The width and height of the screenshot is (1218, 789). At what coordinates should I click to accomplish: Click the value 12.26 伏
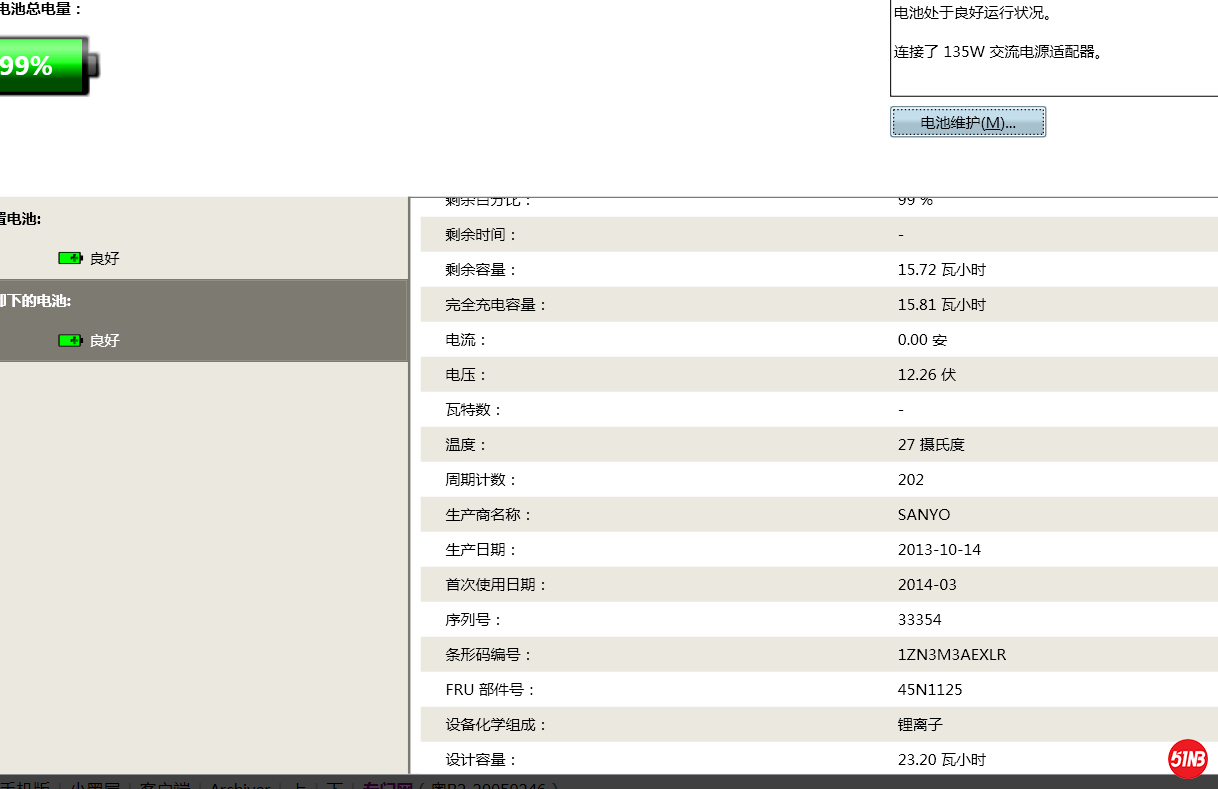coord(927,375)
